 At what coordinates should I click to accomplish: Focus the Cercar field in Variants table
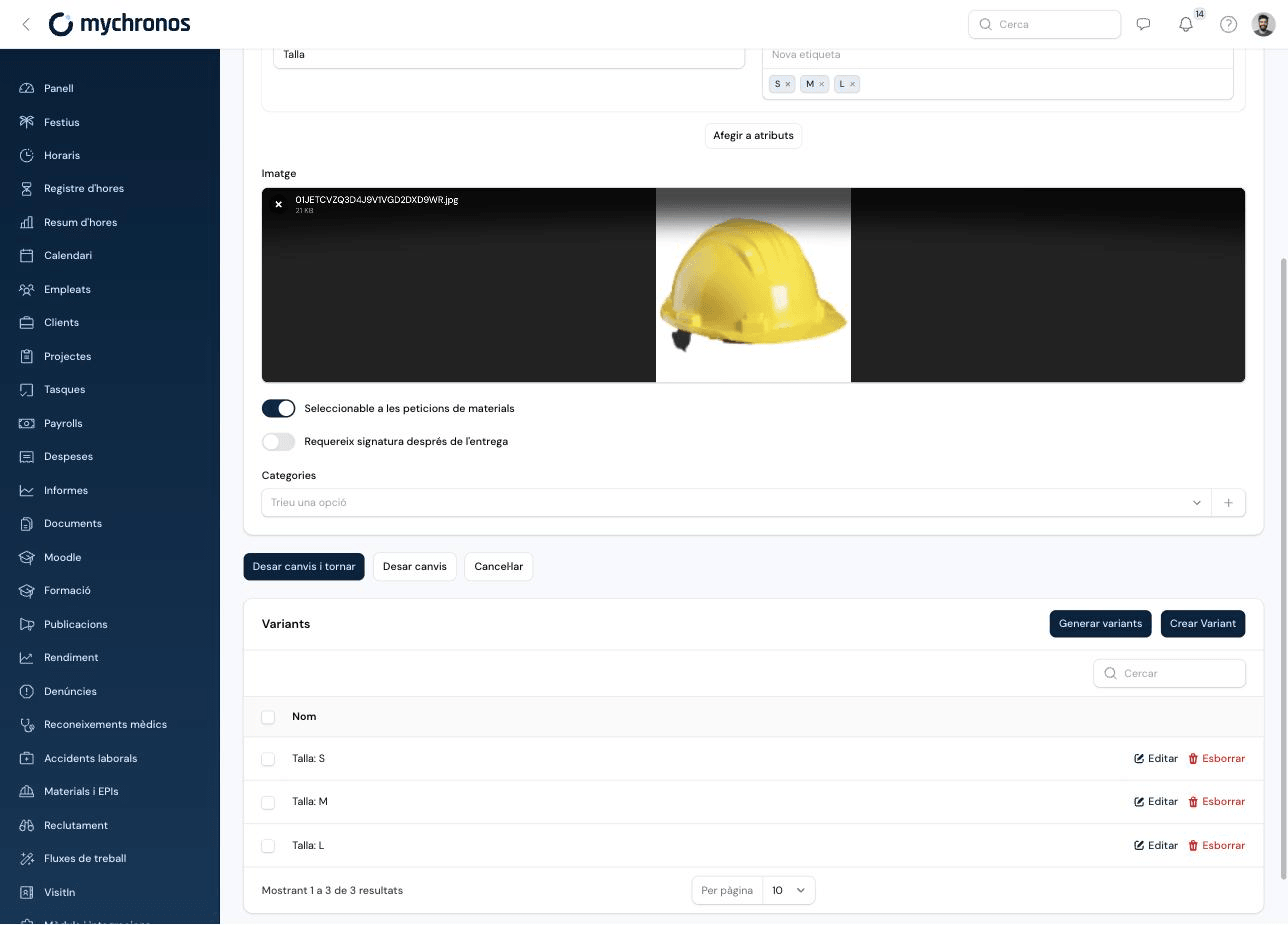1170,674
